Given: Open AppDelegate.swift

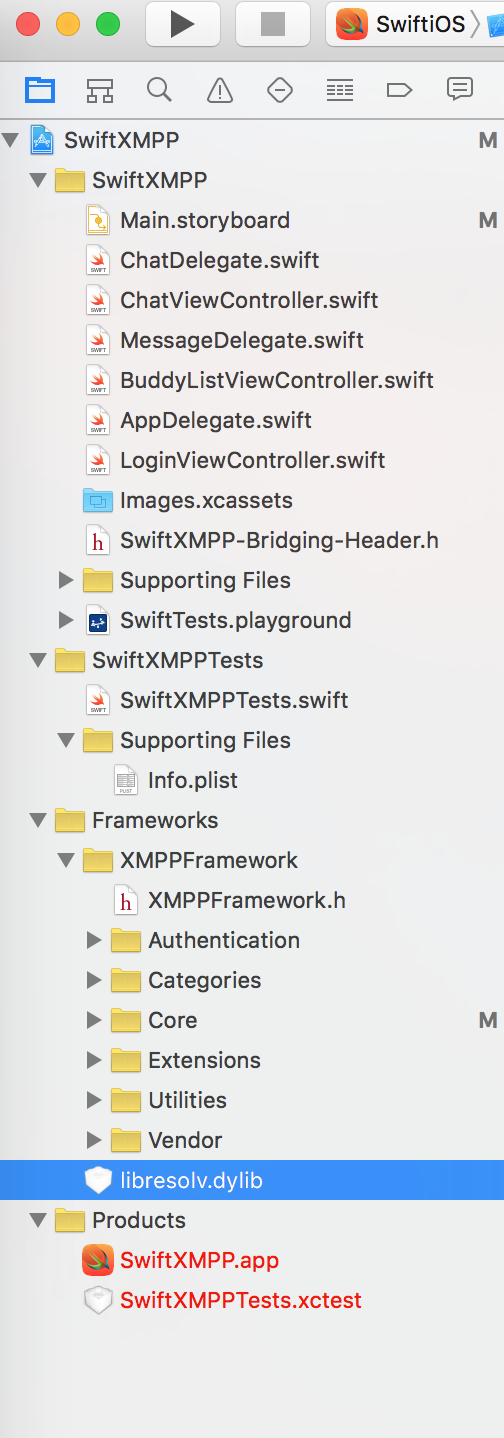Looking at the screenshot, I should point(216,420).
